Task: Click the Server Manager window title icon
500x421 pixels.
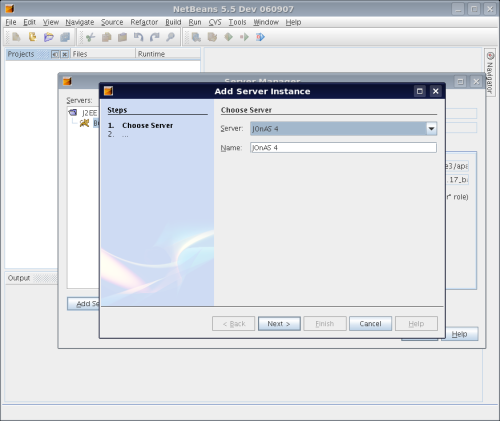Action: [x=67, y=81]
